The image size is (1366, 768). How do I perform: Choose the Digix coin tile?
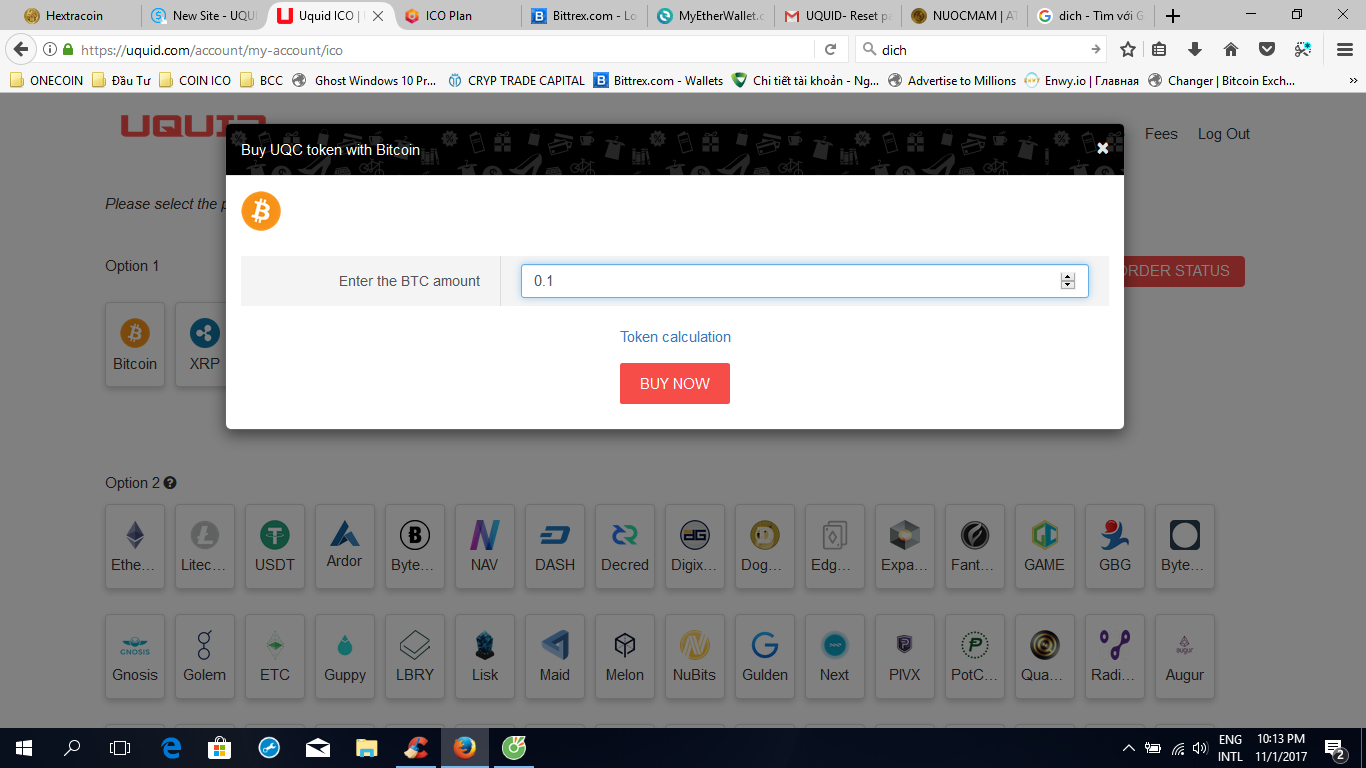coord(695,546)
